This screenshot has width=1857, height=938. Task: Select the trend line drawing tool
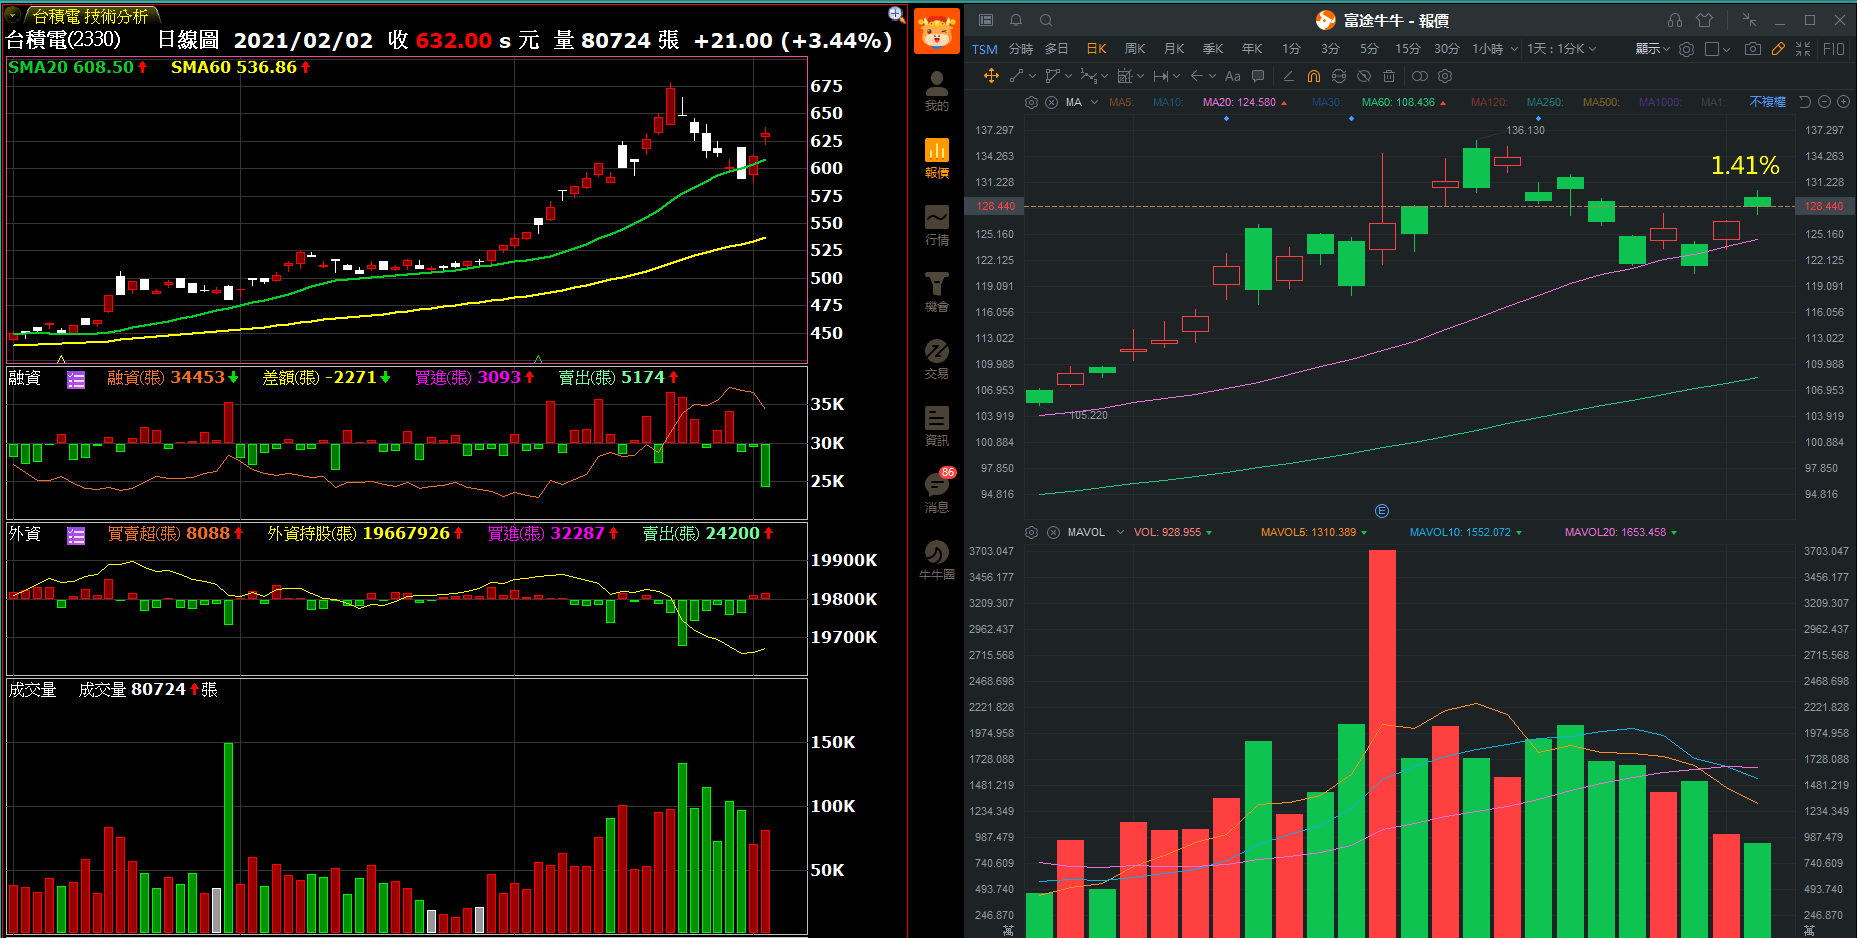[1016, 76]
